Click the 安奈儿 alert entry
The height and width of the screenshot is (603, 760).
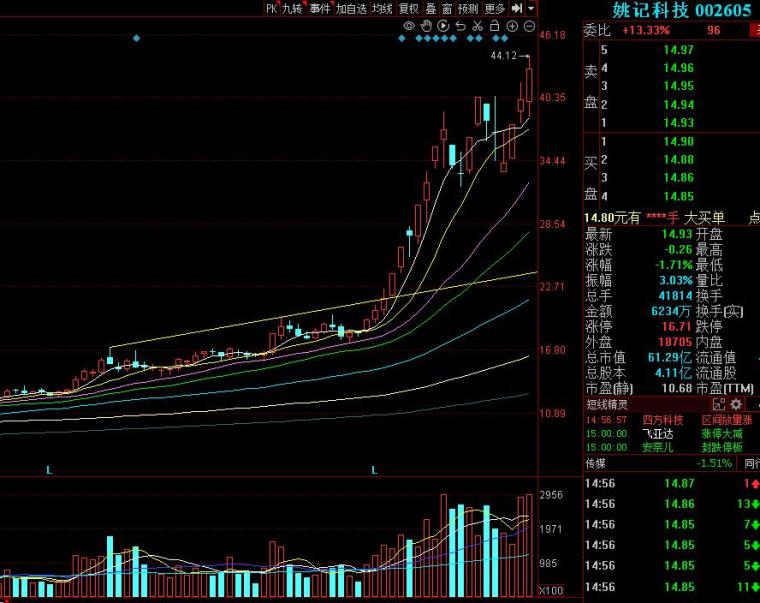point(658,447)
